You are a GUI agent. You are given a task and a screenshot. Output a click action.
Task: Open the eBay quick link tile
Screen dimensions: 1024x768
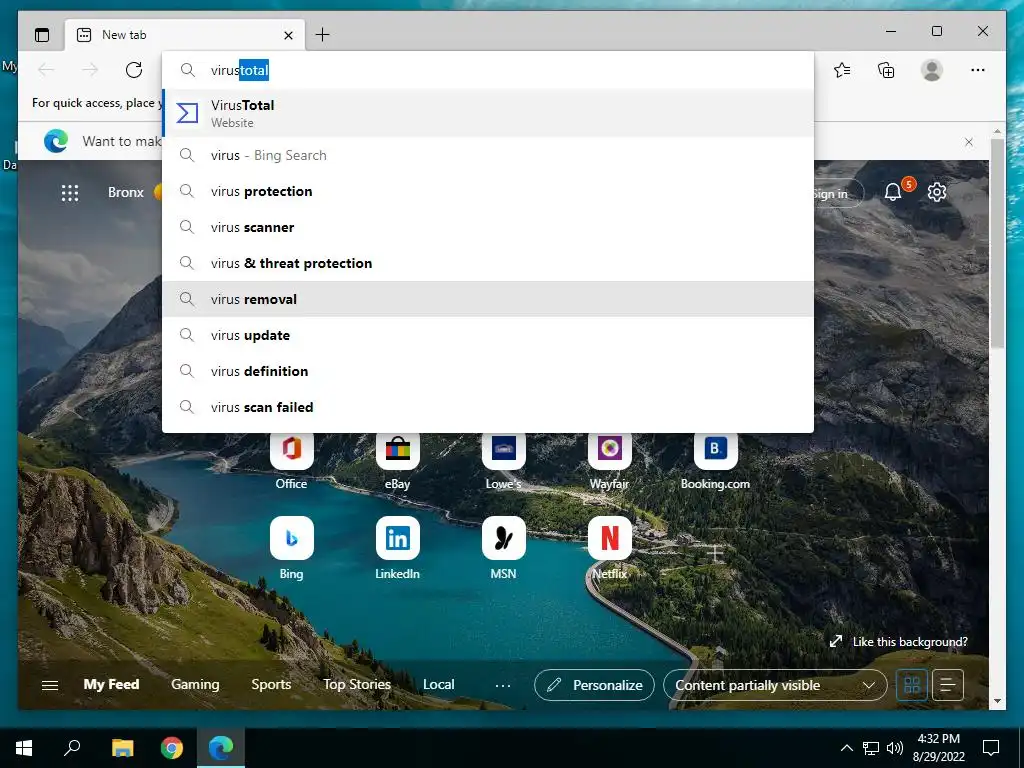point(397,462)
